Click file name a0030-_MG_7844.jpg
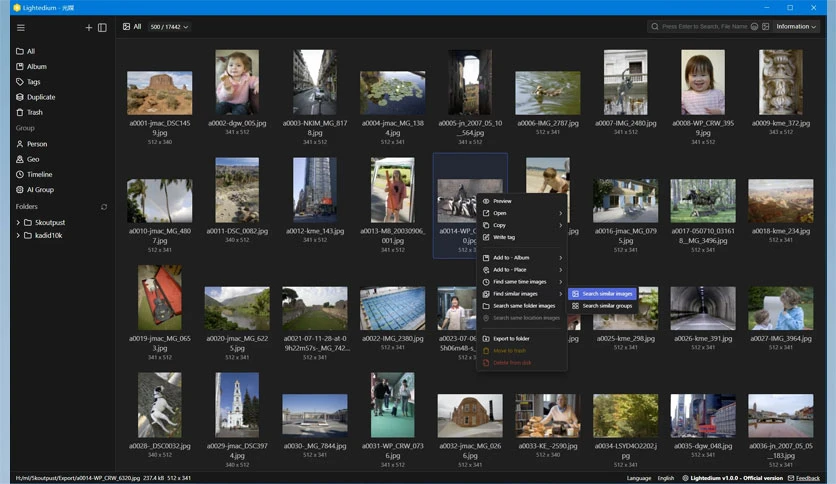The image size is (836, 484). click(315, 446)
